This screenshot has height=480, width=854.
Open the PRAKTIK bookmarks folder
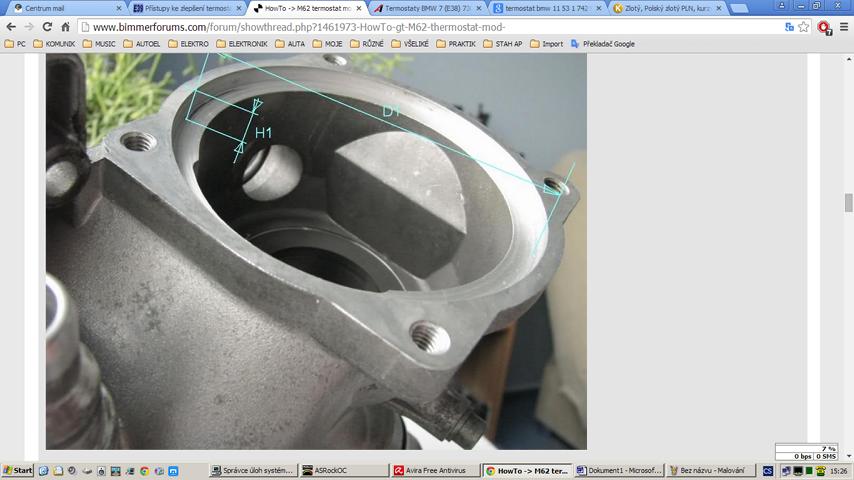point(456,44)
